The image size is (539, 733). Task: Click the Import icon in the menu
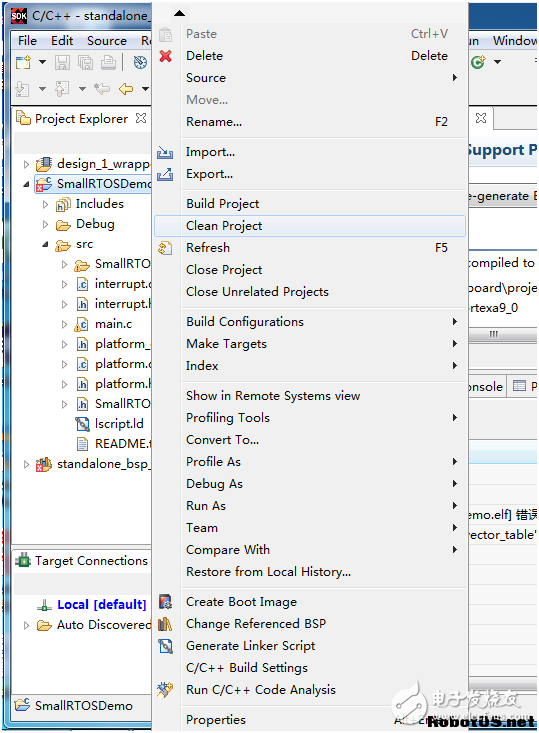click(165, 152)
